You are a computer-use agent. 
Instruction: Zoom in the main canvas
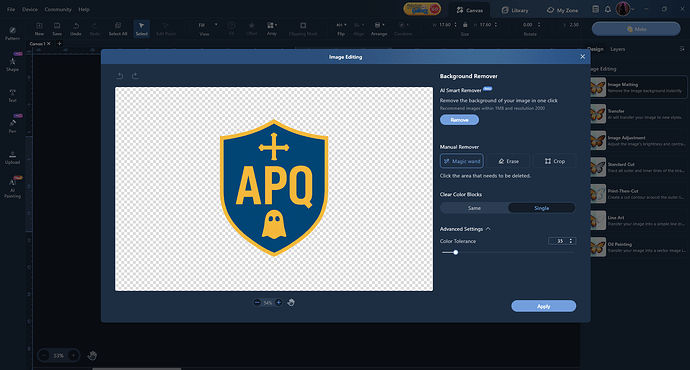tap(73, 355)
